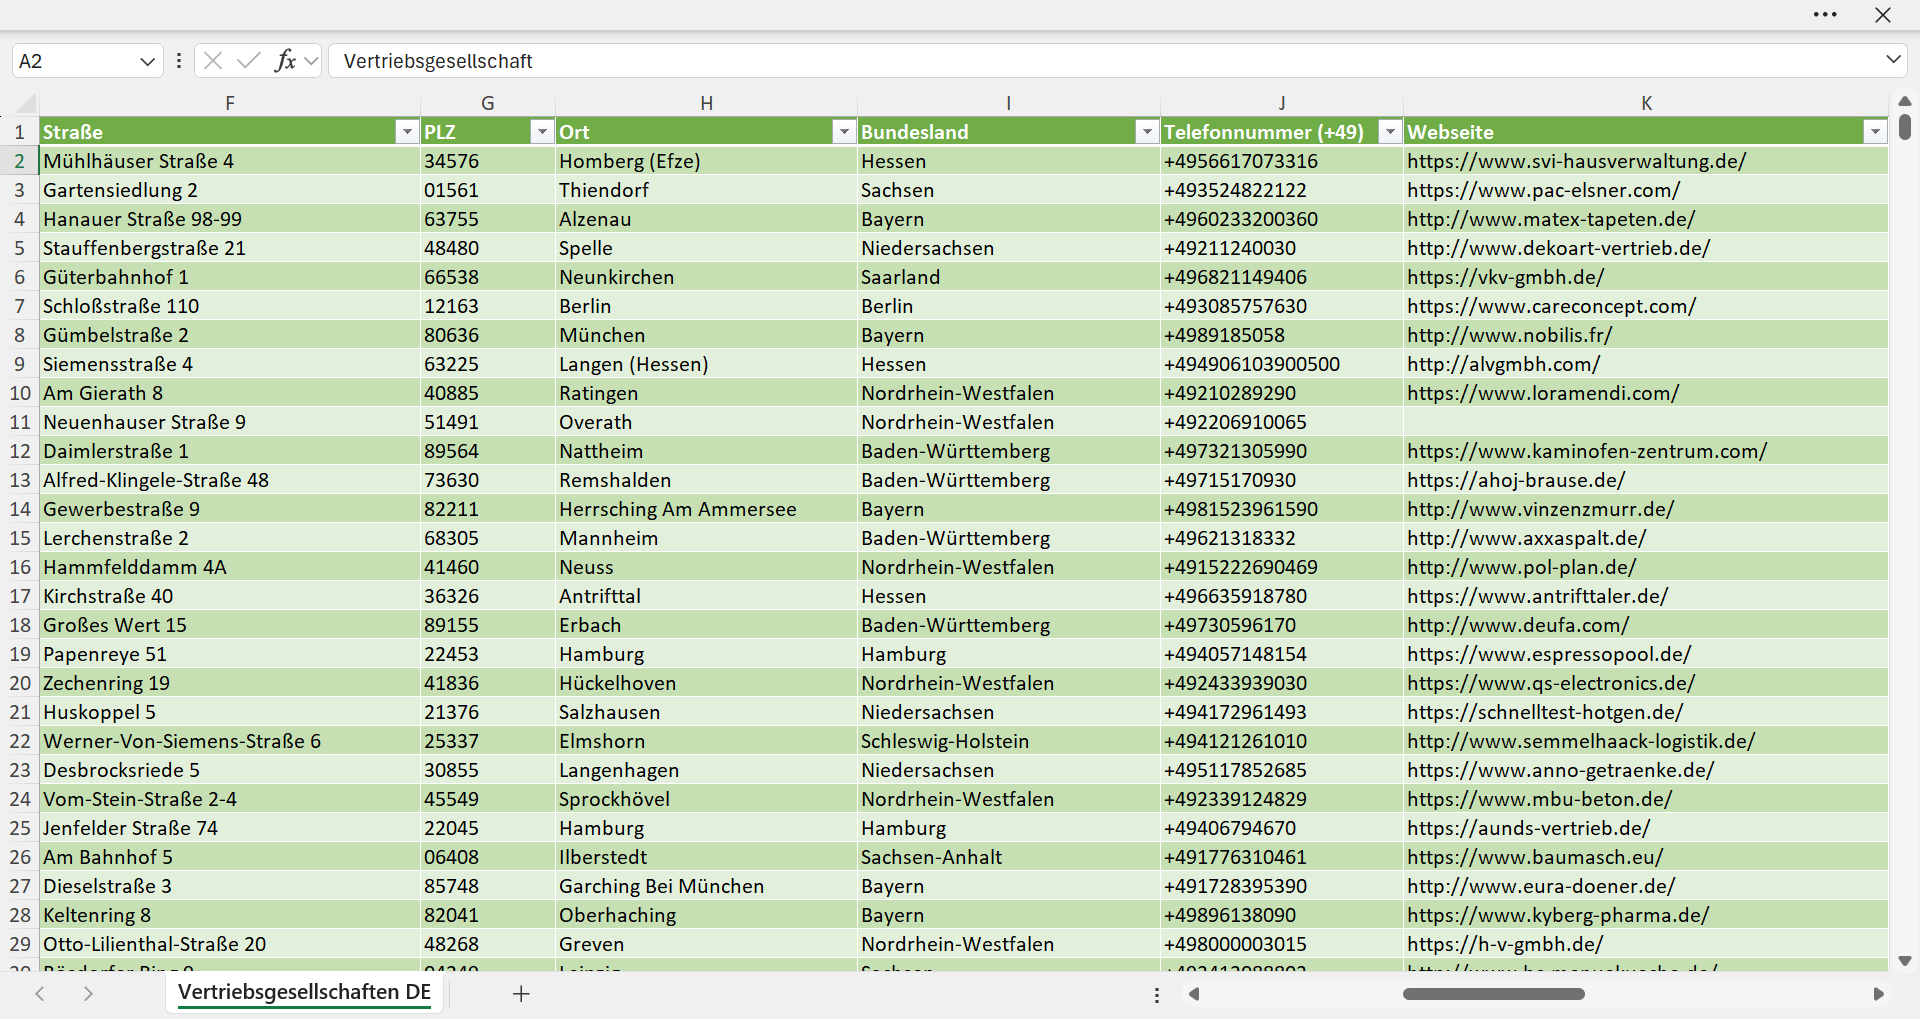Open the Bundesland column filter dropdown

pyautogui.click(x=1146, y=132)
